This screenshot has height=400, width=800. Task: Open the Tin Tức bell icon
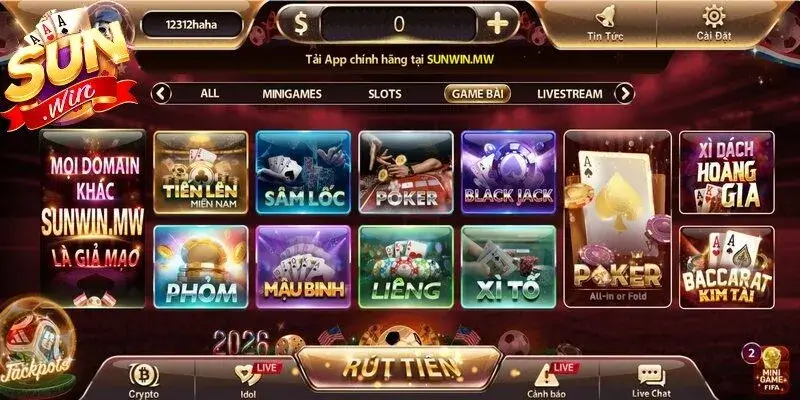point(606,18)
